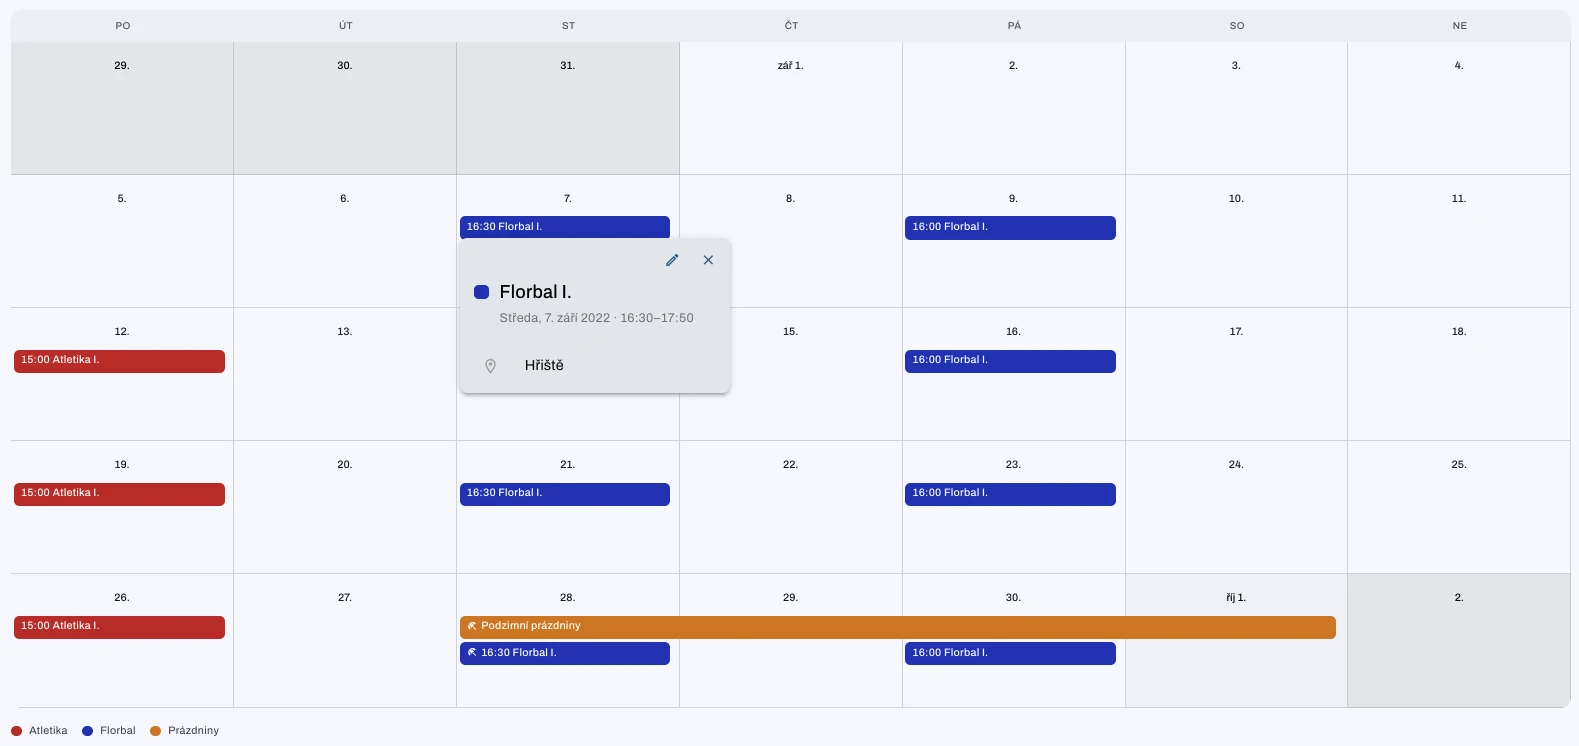
Task: Close the Florbal I. event popup
Action: click(708, 260)
